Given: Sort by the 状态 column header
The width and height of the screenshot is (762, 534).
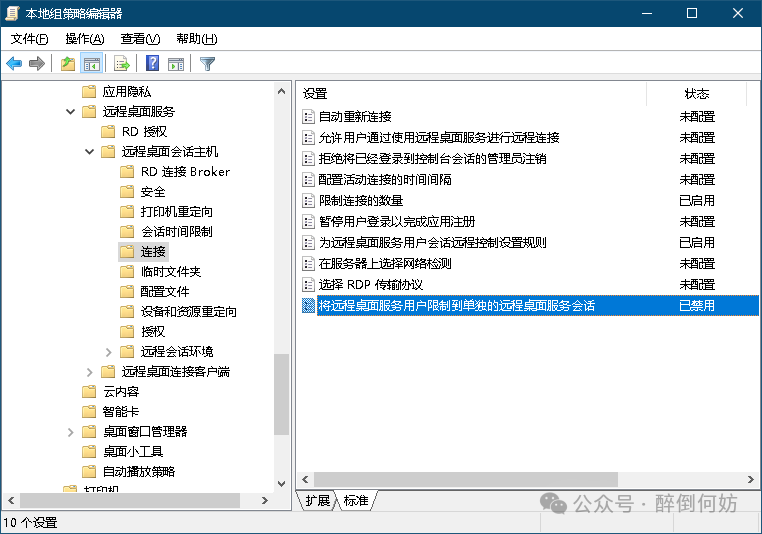Looking at the screenshot, I should [696, 93].
